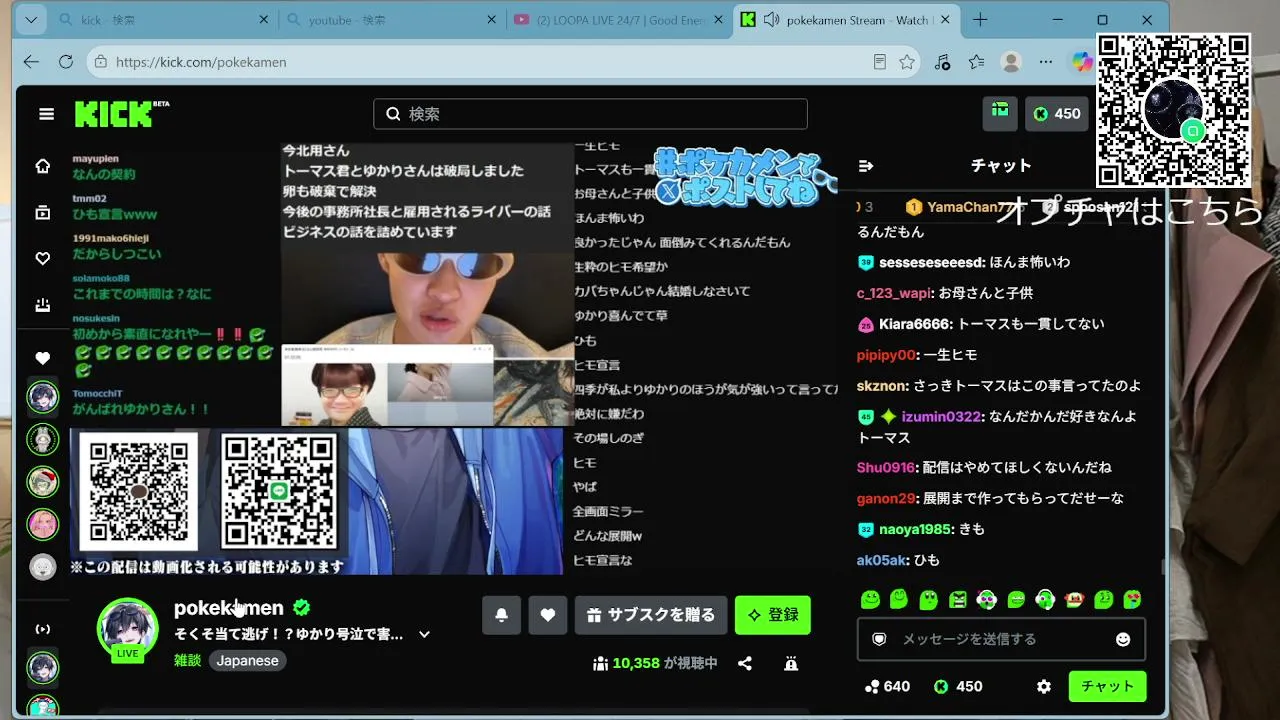This screenshot has width=1280, height=720.
Task: Close the 'kick - 検索' tab
Action: (264, 20)
